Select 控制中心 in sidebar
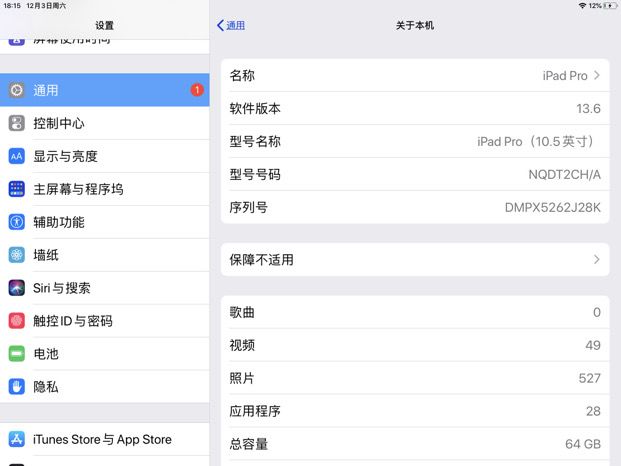The height and width of the screenshot is (466, 621). pyautogui.click(x=105, y=123)
